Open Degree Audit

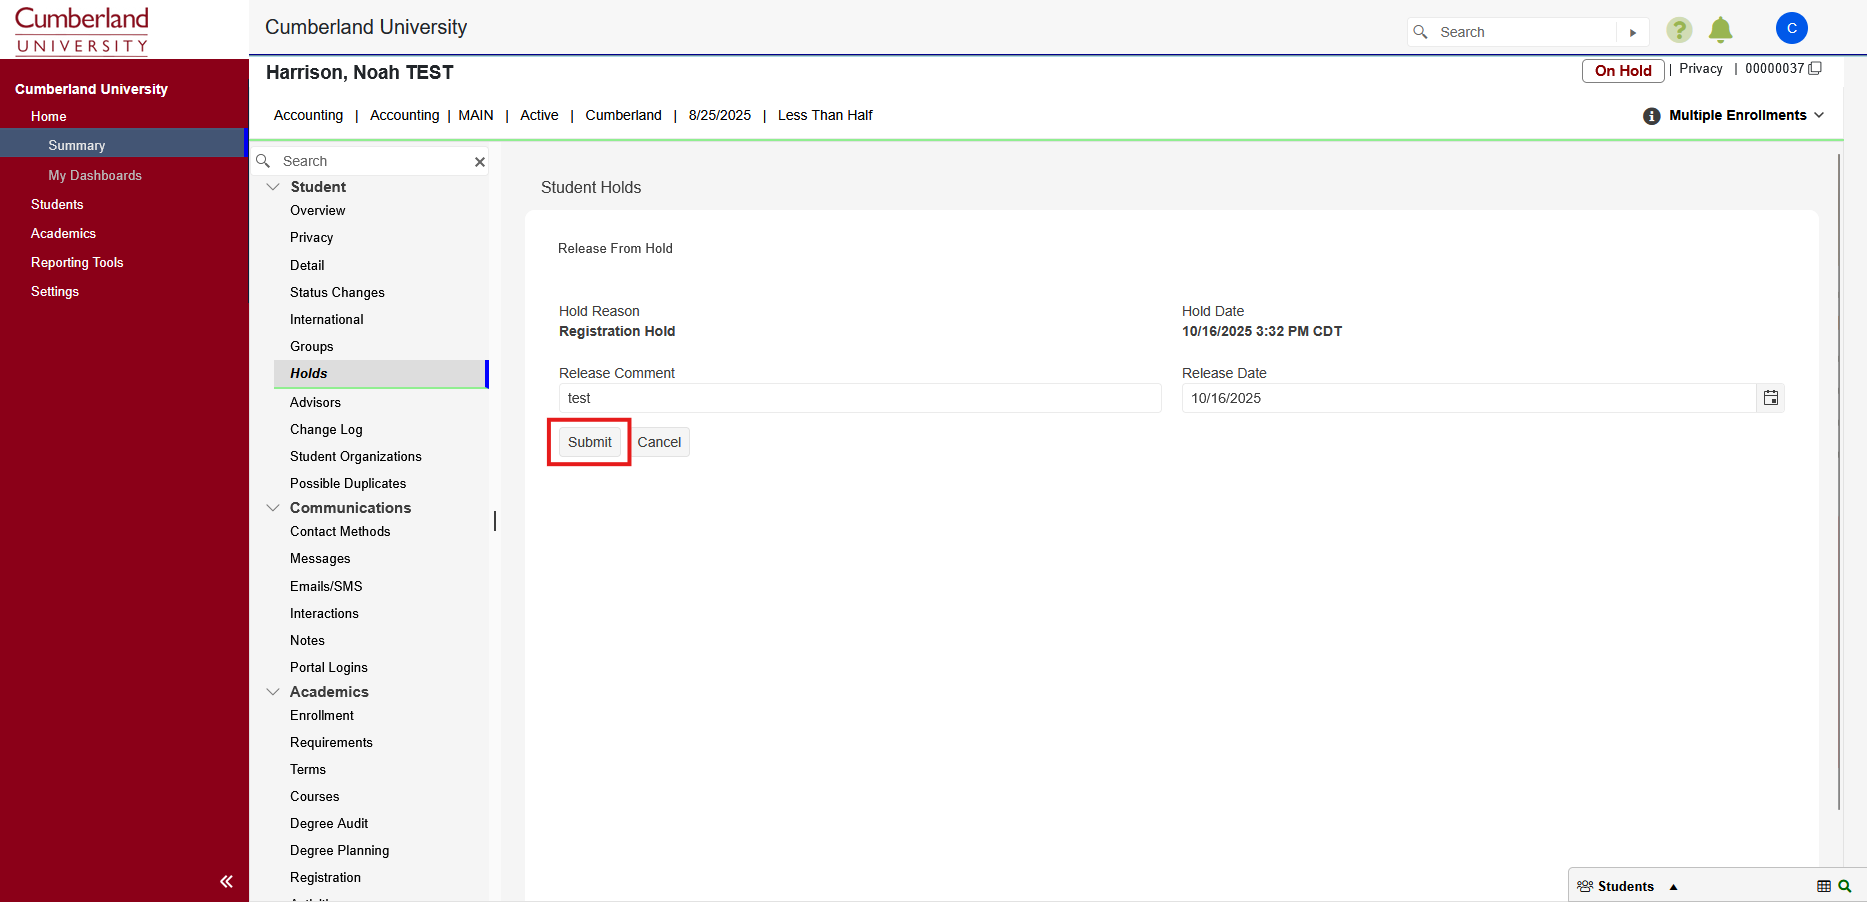point(329,823)
